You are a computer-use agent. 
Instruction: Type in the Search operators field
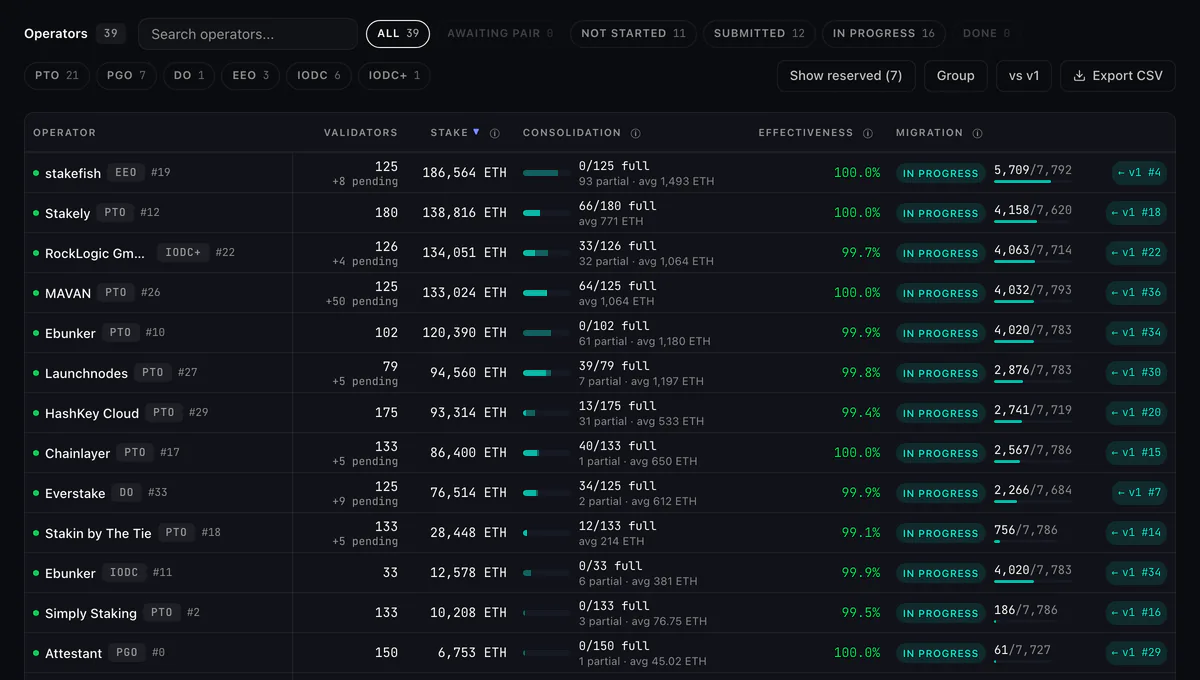click(x=248, y=34)
